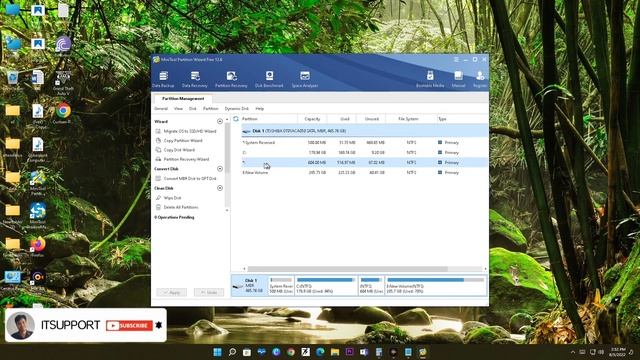The width and height of the screenshot is (640, 360).
Task: Open the General menu
Action: coord(161,109)
